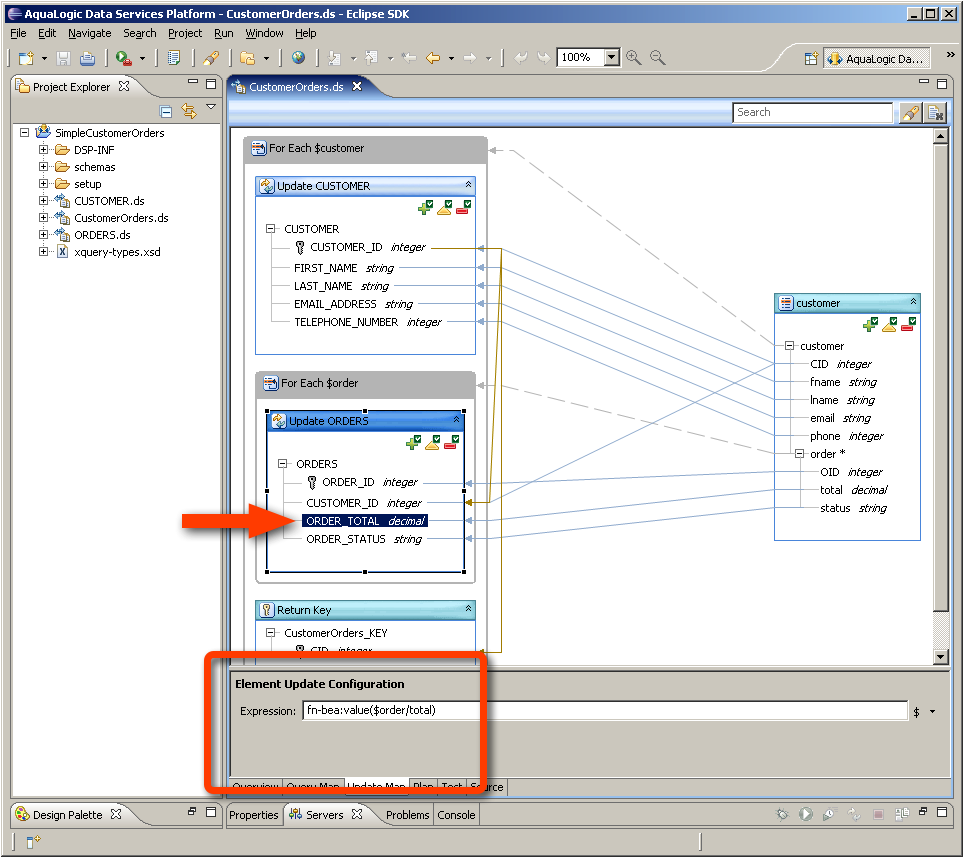
Task: Open the Window menu
Action: (264, 33)
